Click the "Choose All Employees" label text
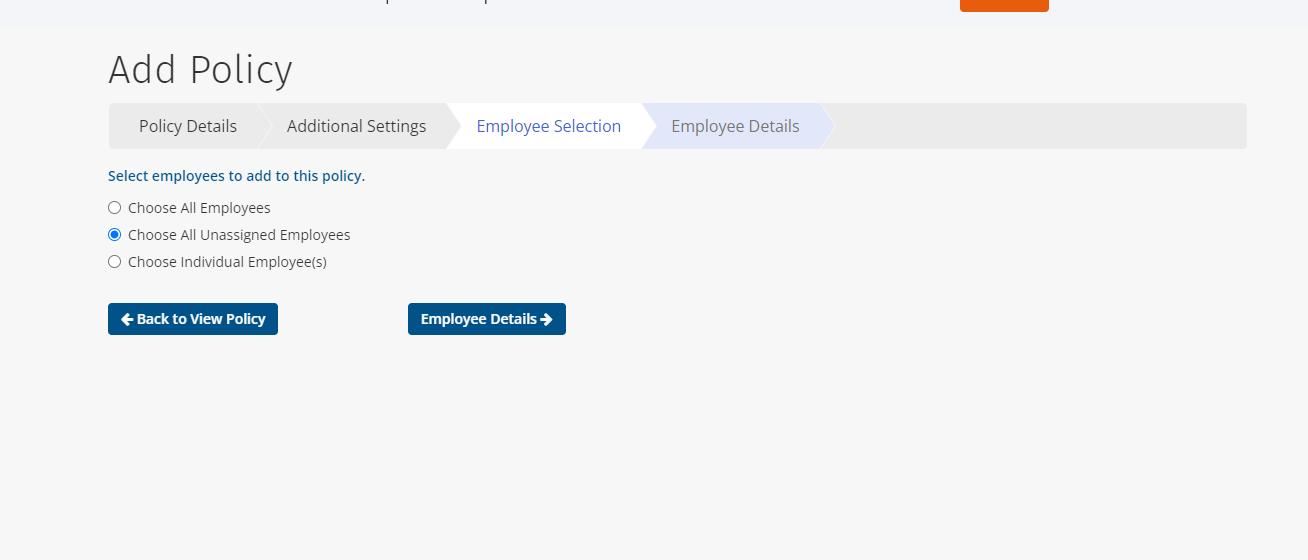 tap(199, 208)
